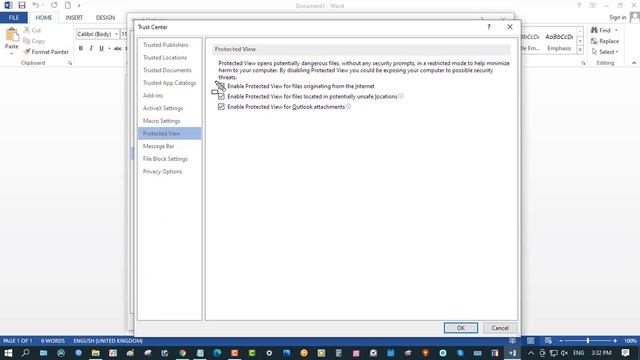640x360 pixels.
Task: Open the Windows notification center
Action: (x=625, y=353)
